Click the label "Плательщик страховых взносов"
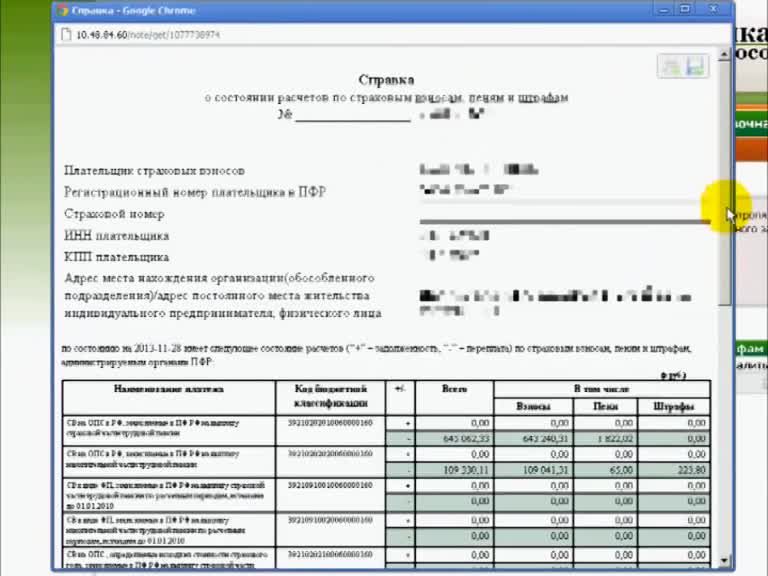 click(154, 170)
